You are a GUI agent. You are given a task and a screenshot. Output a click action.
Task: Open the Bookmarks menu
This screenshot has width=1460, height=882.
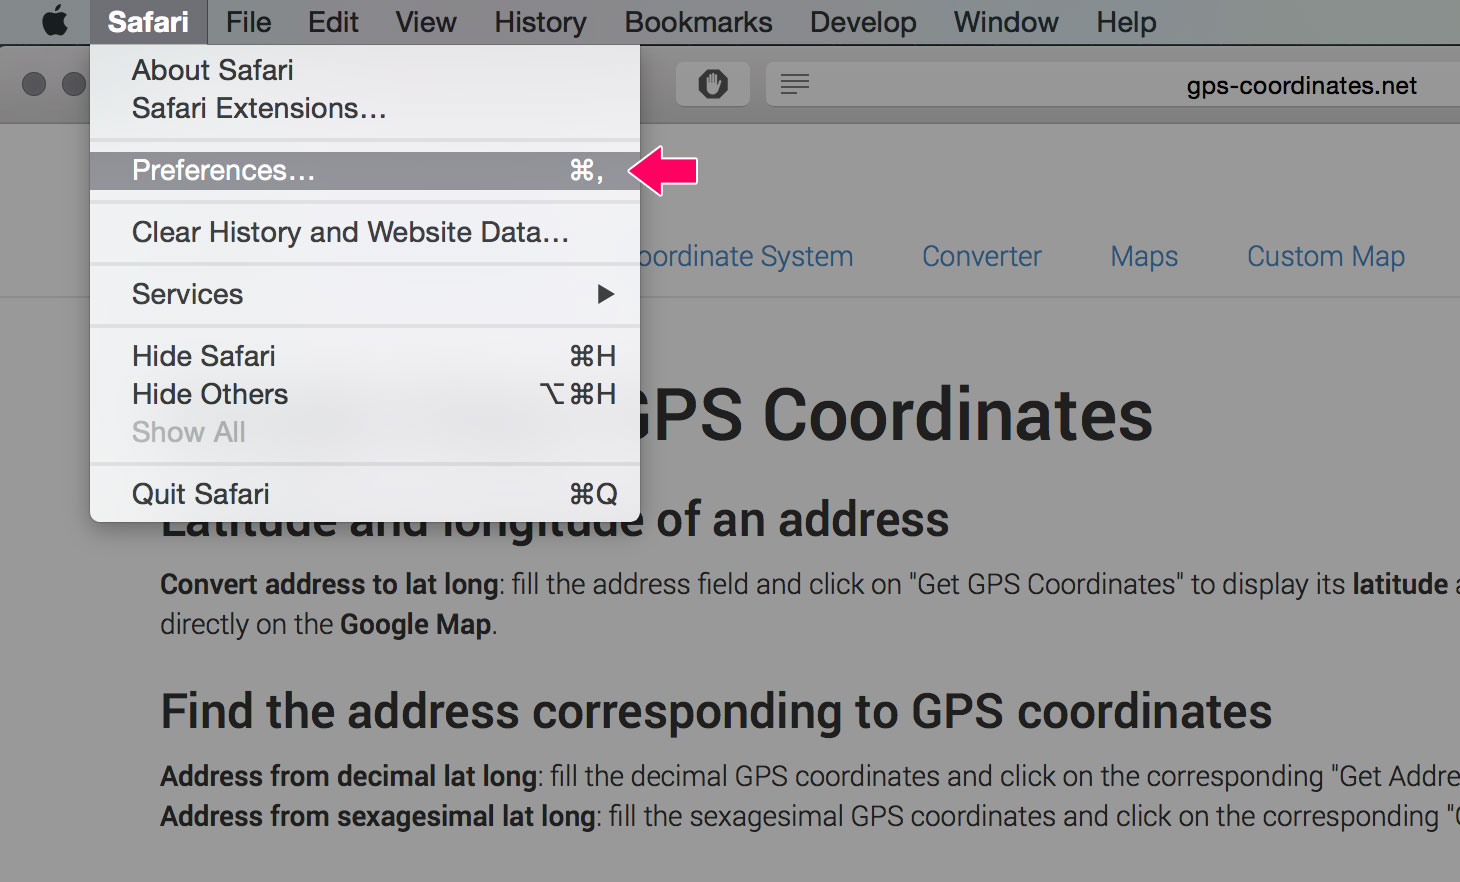[698, 22]
